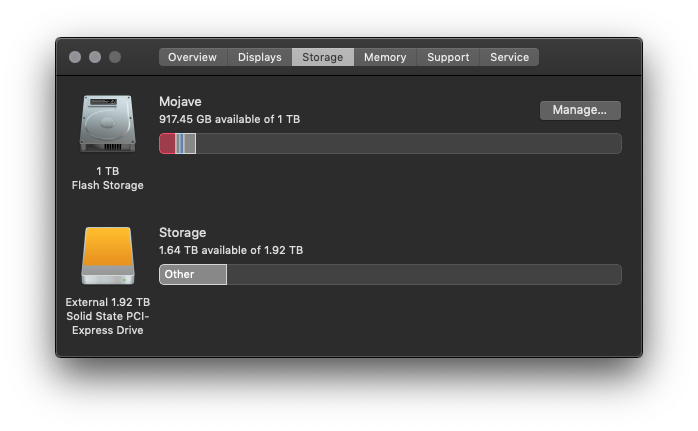Screen dimensions: 698x431
Task: Open the Support tab
Action: (x=448, y=57)
